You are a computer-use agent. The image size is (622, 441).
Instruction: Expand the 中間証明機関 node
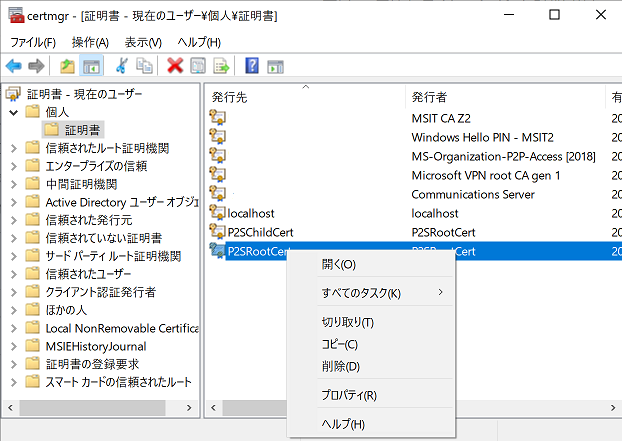click(13, 184)
